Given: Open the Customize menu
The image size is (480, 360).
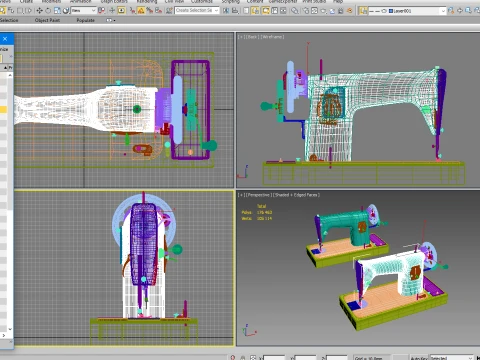Looking at the screenshot, I should pos(202,2).
